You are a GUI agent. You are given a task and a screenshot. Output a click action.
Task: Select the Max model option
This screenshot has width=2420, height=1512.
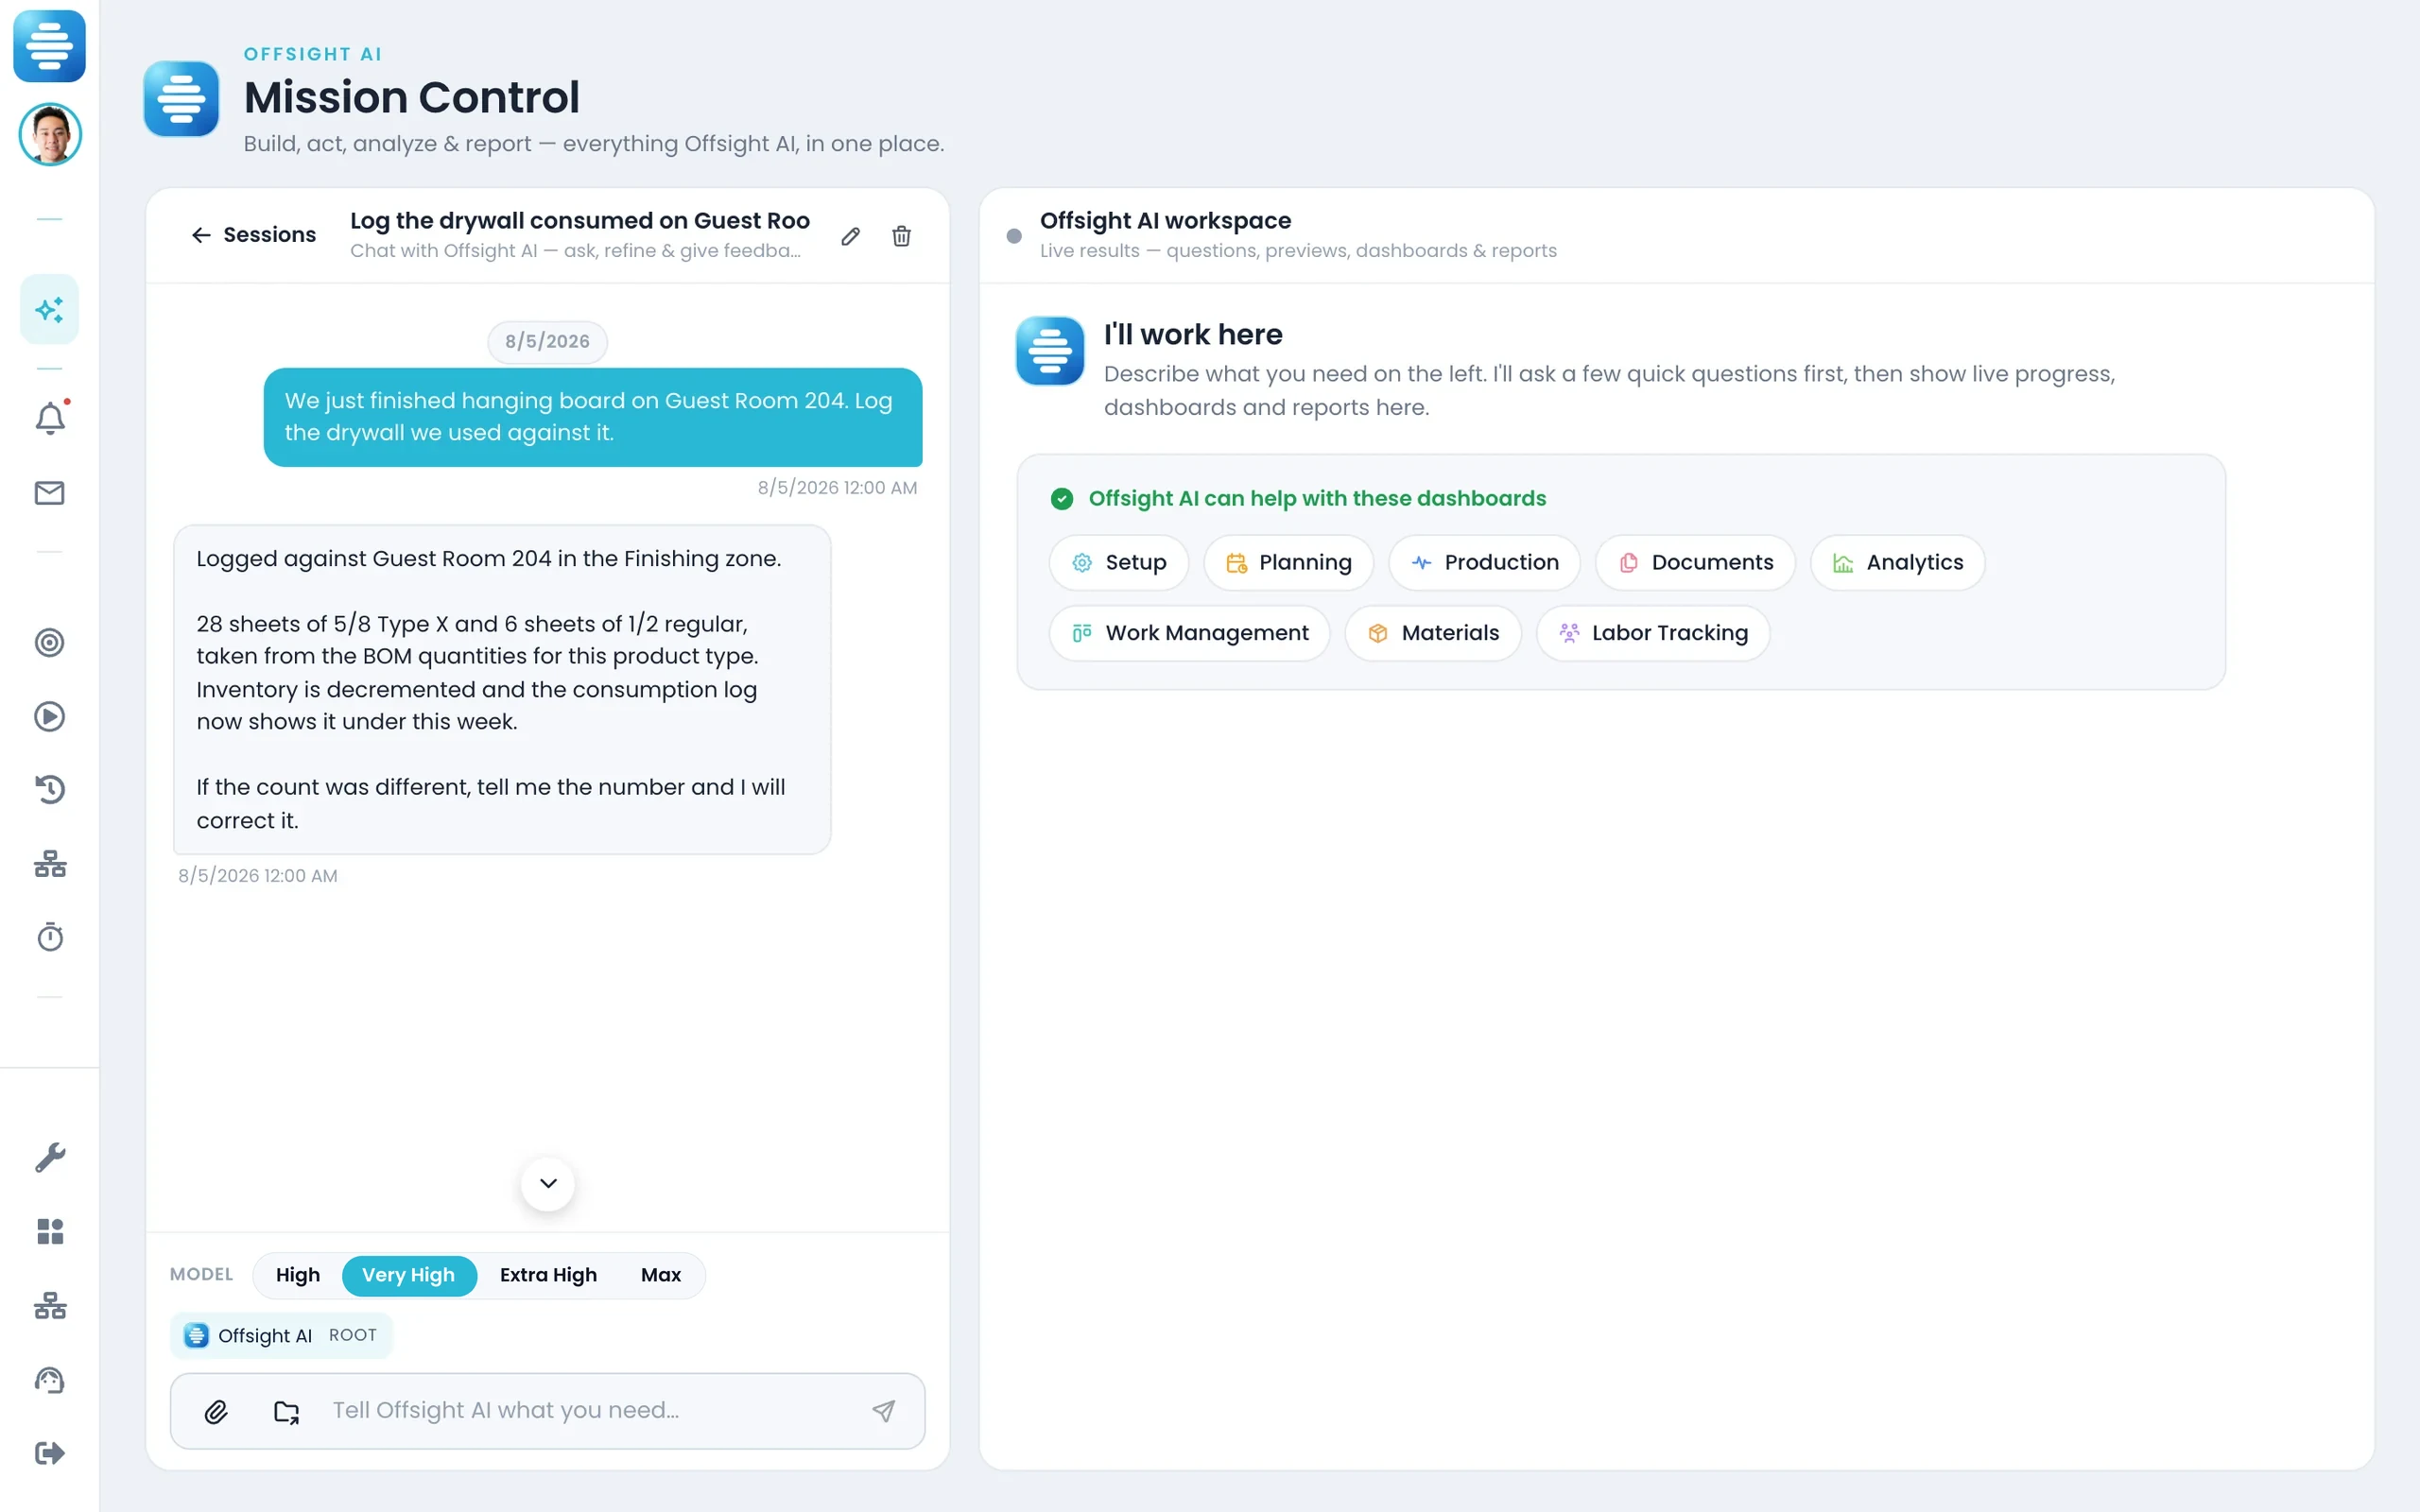[x=661, y=1275]
